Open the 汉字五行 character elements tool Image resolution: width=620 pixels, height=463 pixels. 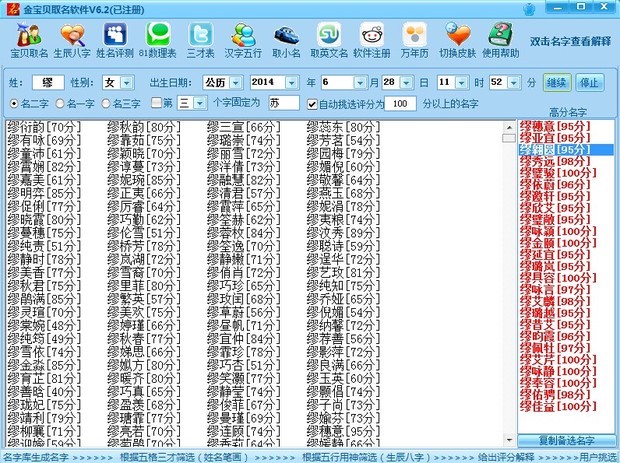[x=243, y=41]
